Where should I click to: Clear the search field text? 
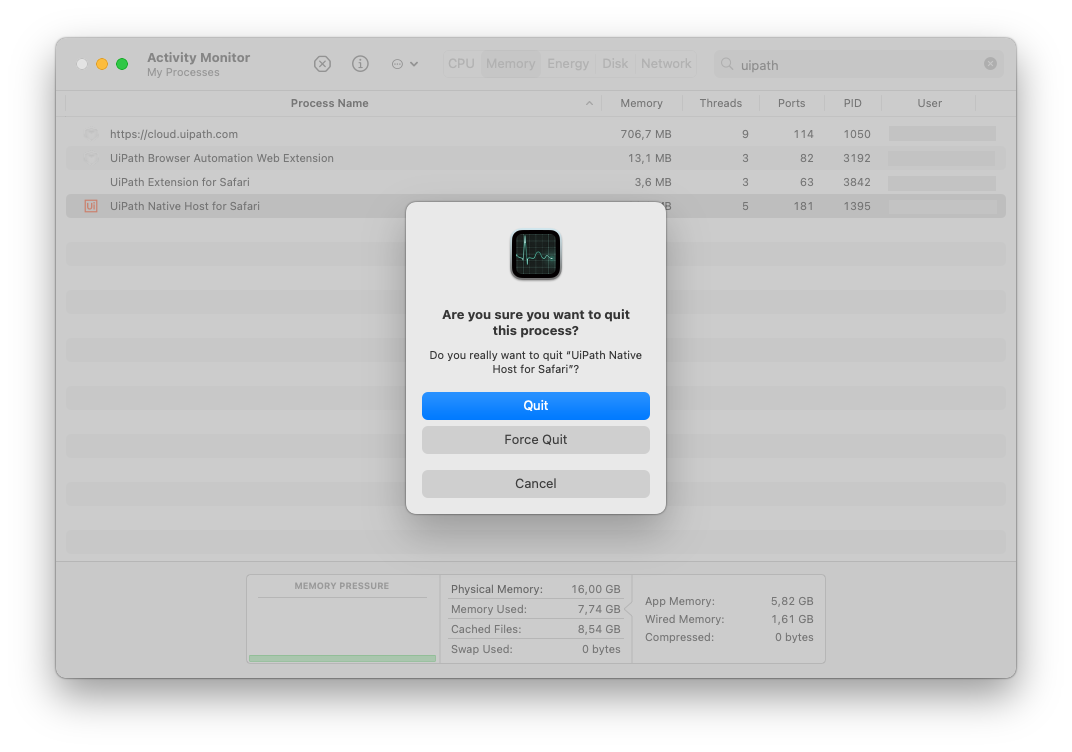click(x=990, y=64)
